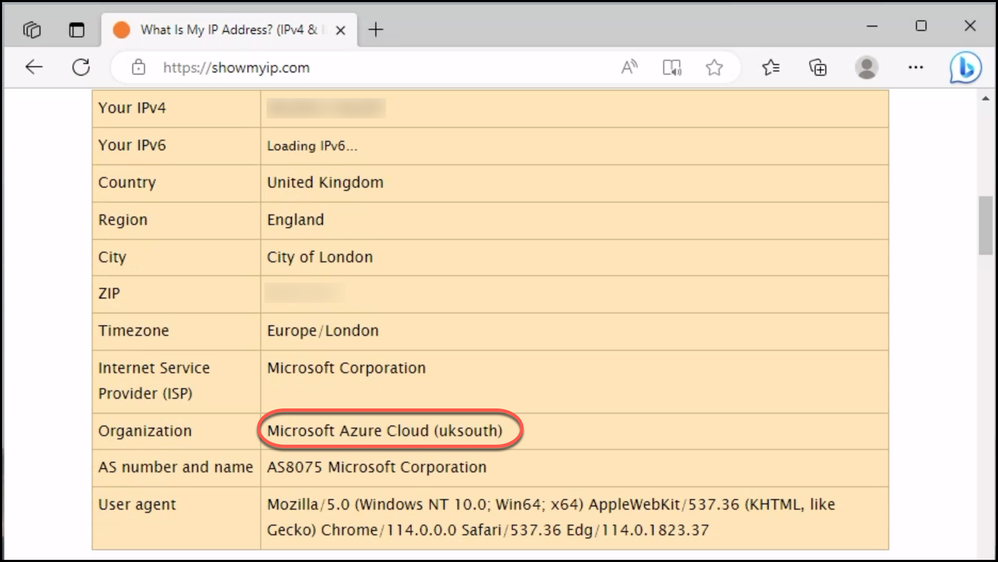Click the 'User agent' label cell

tap(176, 517)
